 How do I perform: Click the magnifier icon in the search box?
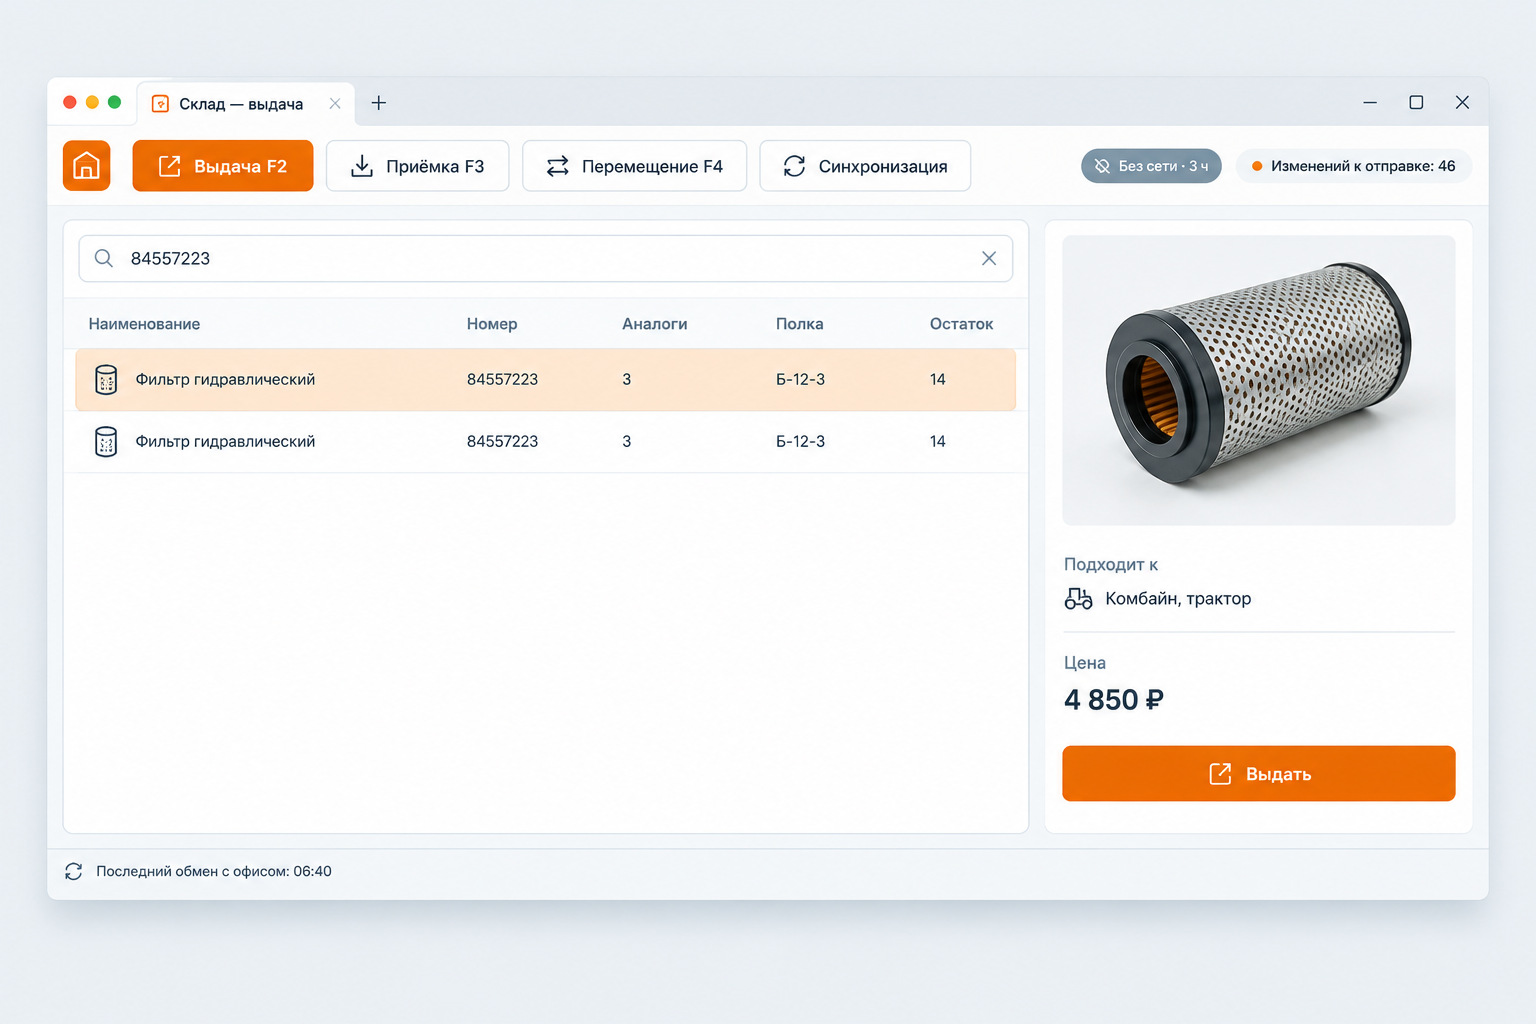[103, 258]
